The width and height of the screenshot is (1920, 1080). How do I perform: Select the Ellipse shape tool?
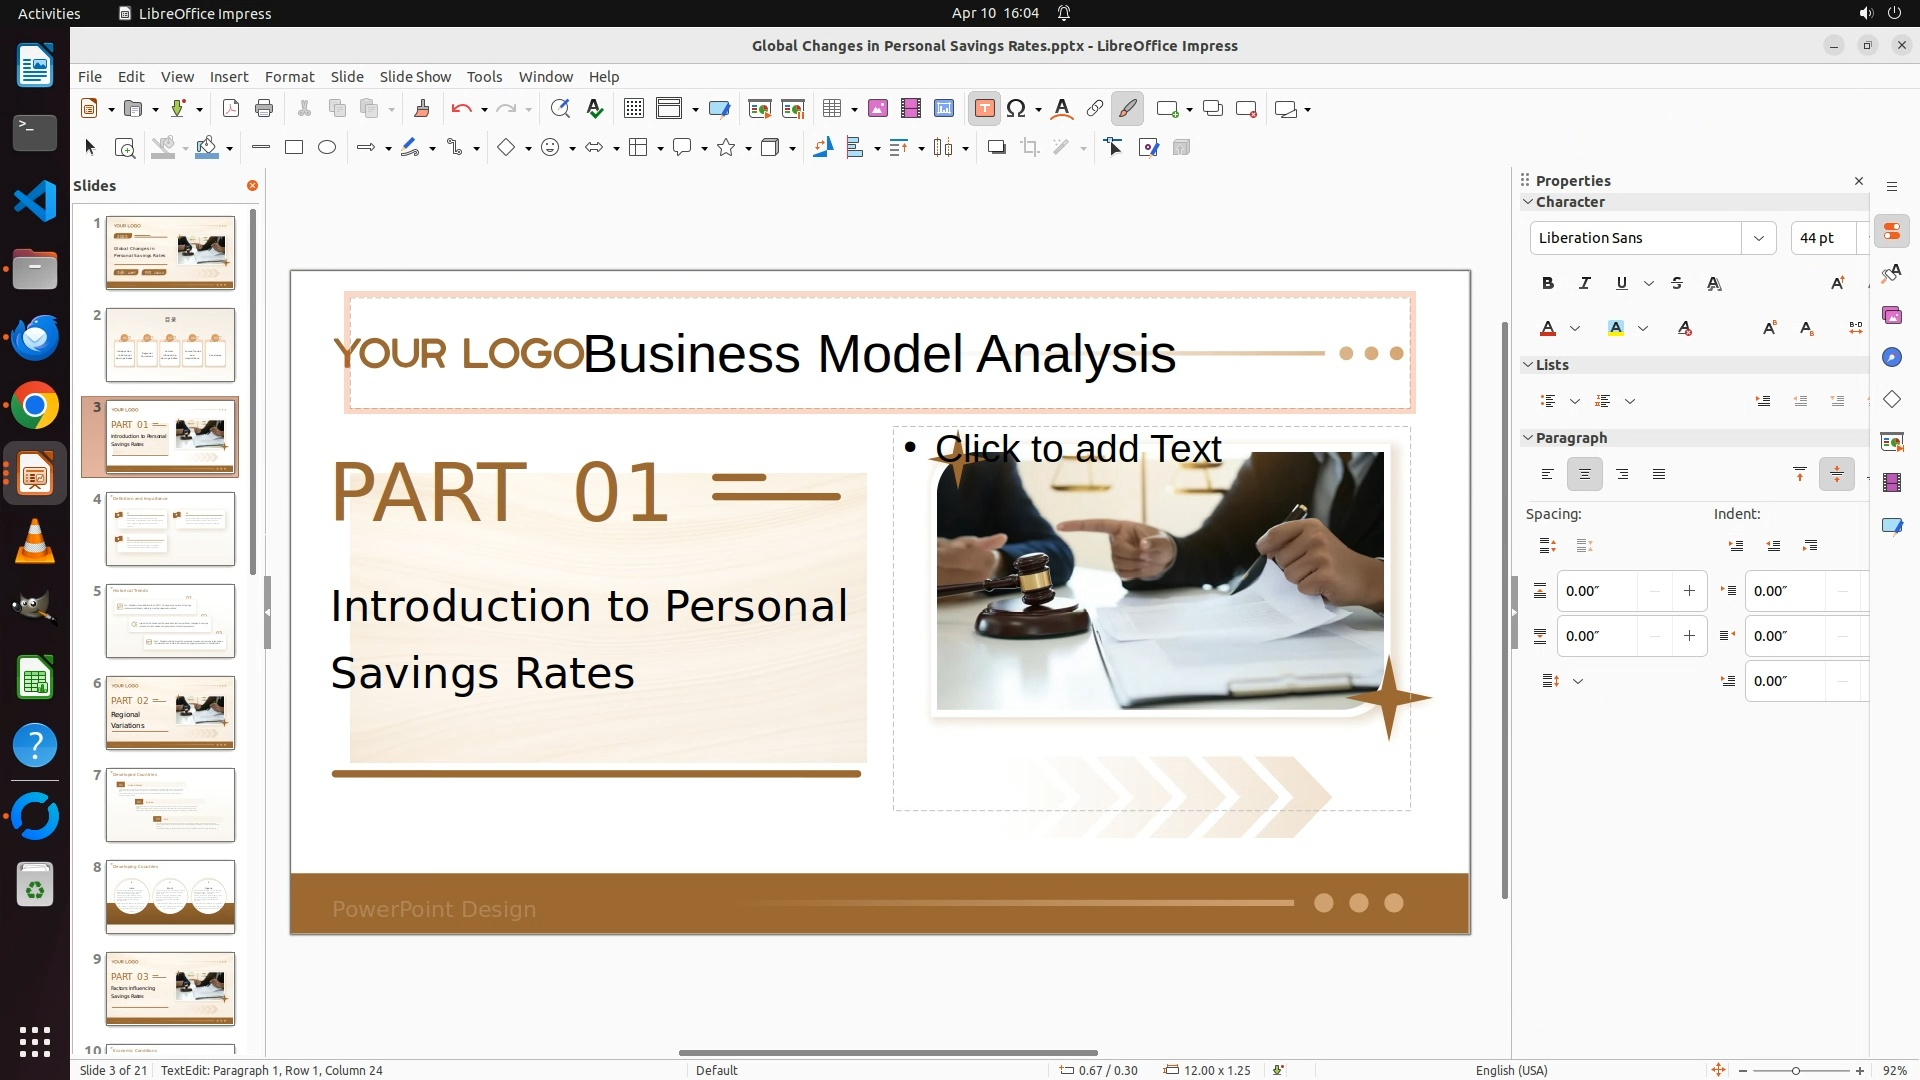[327, 148]
